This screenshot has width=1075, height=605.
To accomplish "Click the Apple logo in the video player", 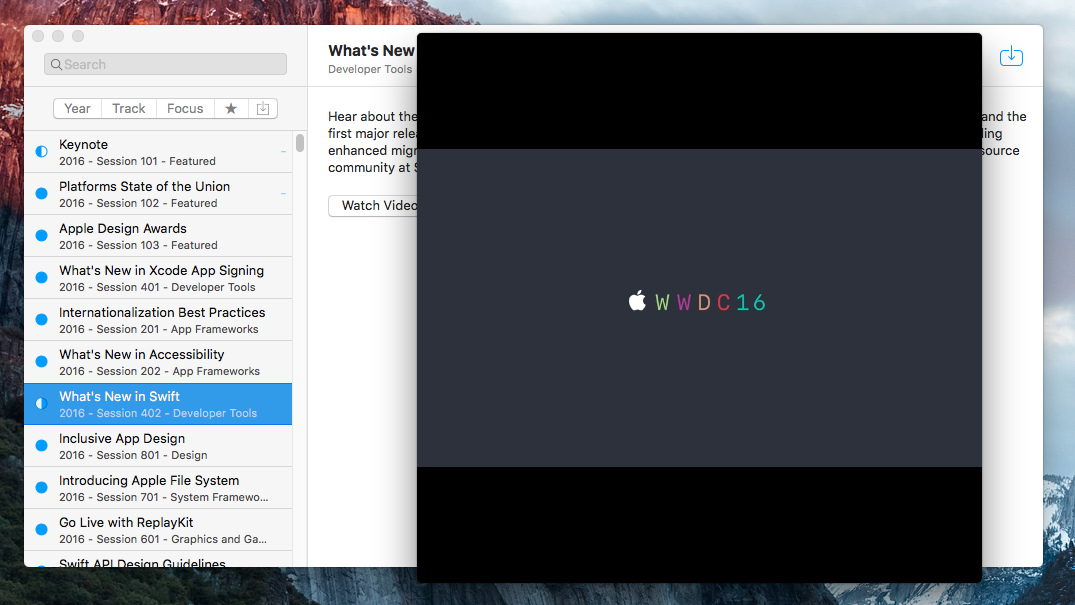I will coord(637,301).
